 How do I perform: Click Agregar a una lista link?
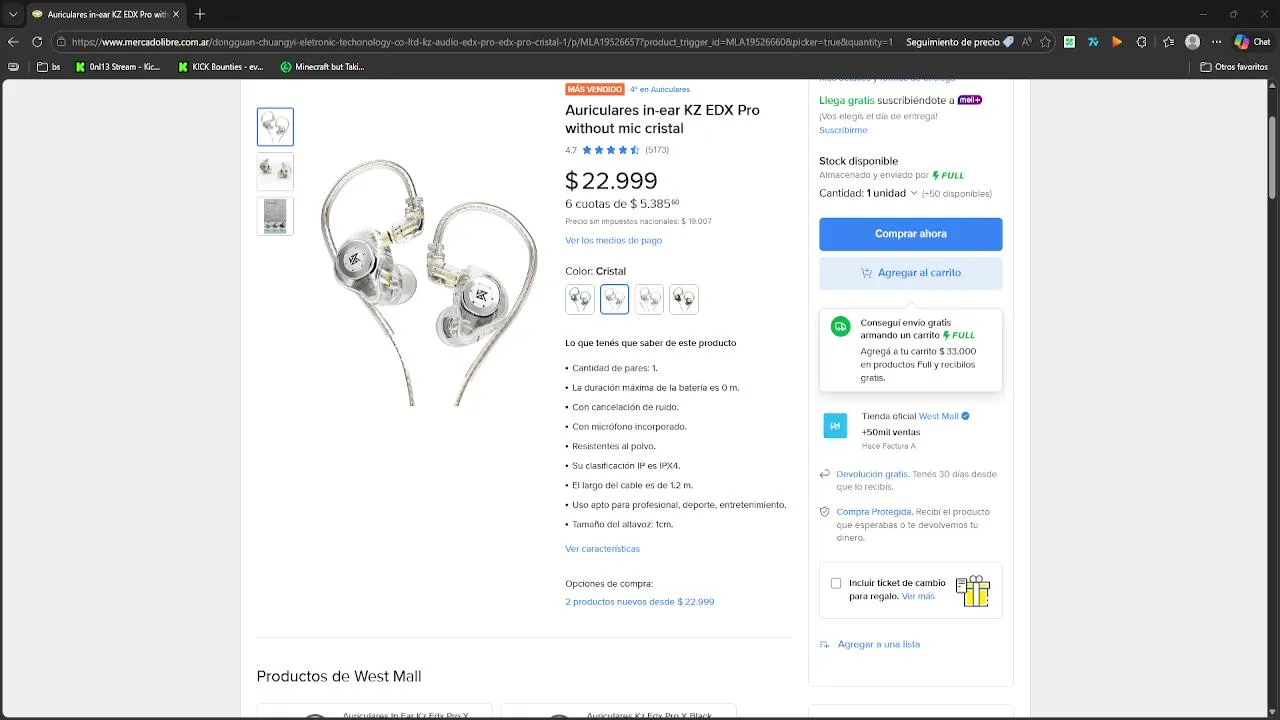point(878,645)
